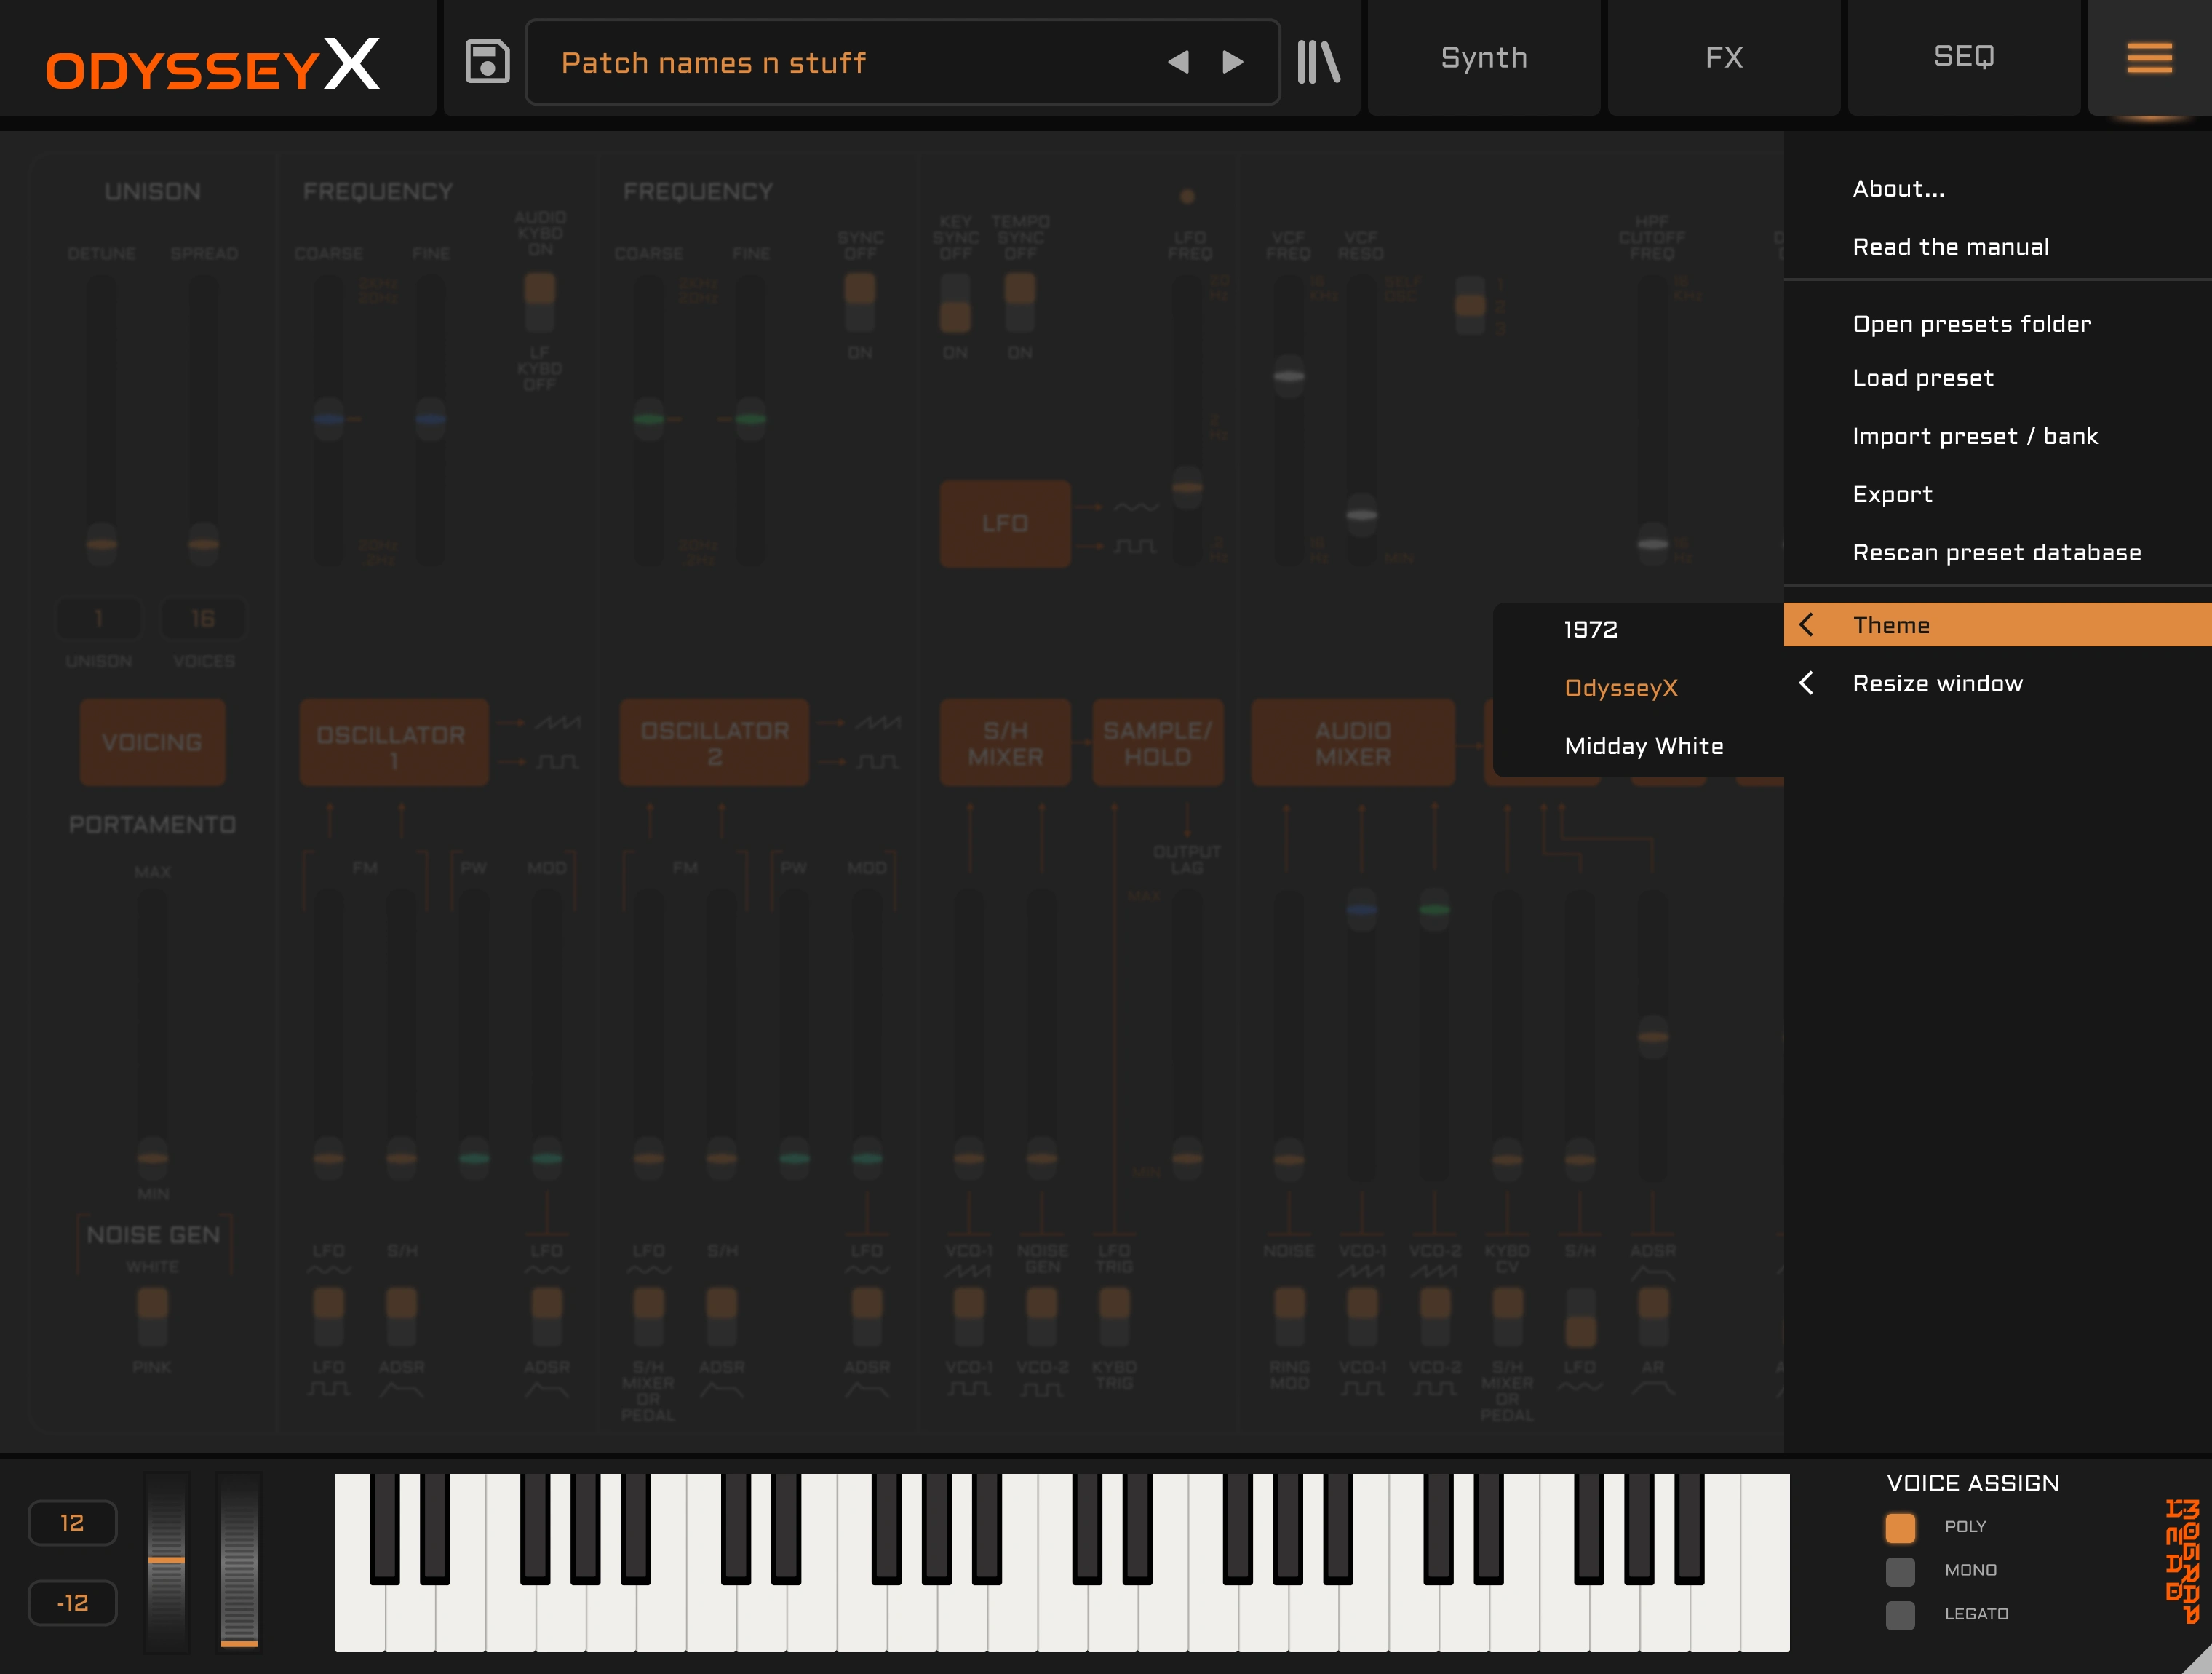Go to the next preset with right arrow
Viewport: 2212px width, 1674px height.
1233,62
